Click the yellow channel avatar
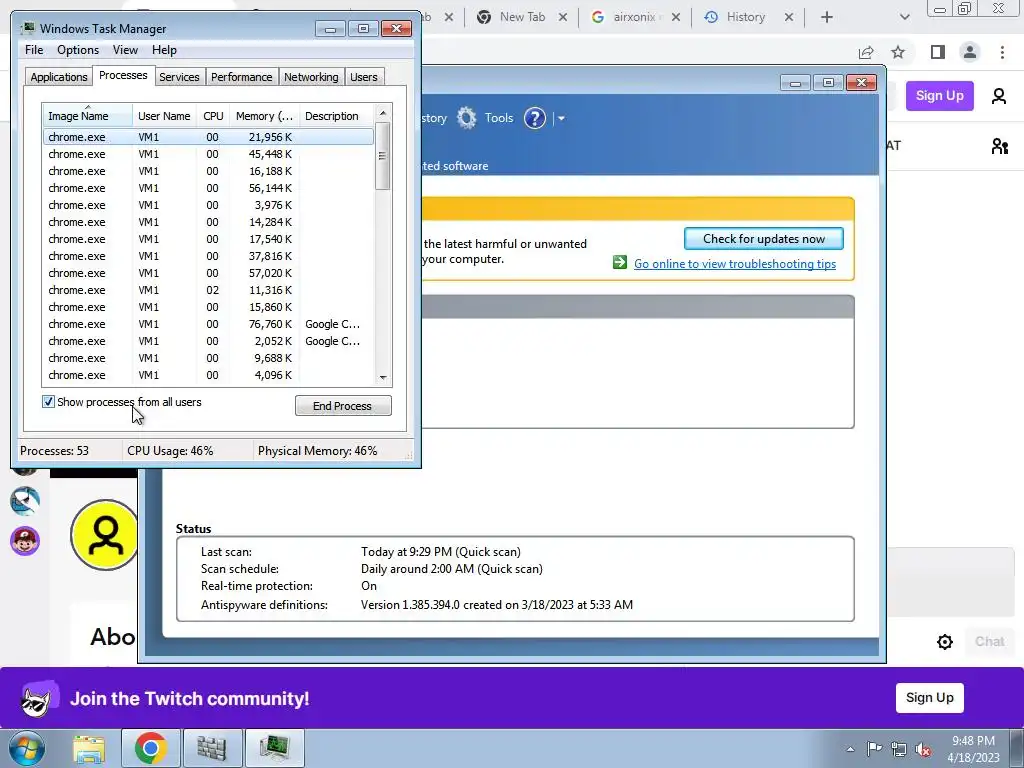Image resolution: width=1024 pixels, height=768 pixels. (x=104, y=535)
